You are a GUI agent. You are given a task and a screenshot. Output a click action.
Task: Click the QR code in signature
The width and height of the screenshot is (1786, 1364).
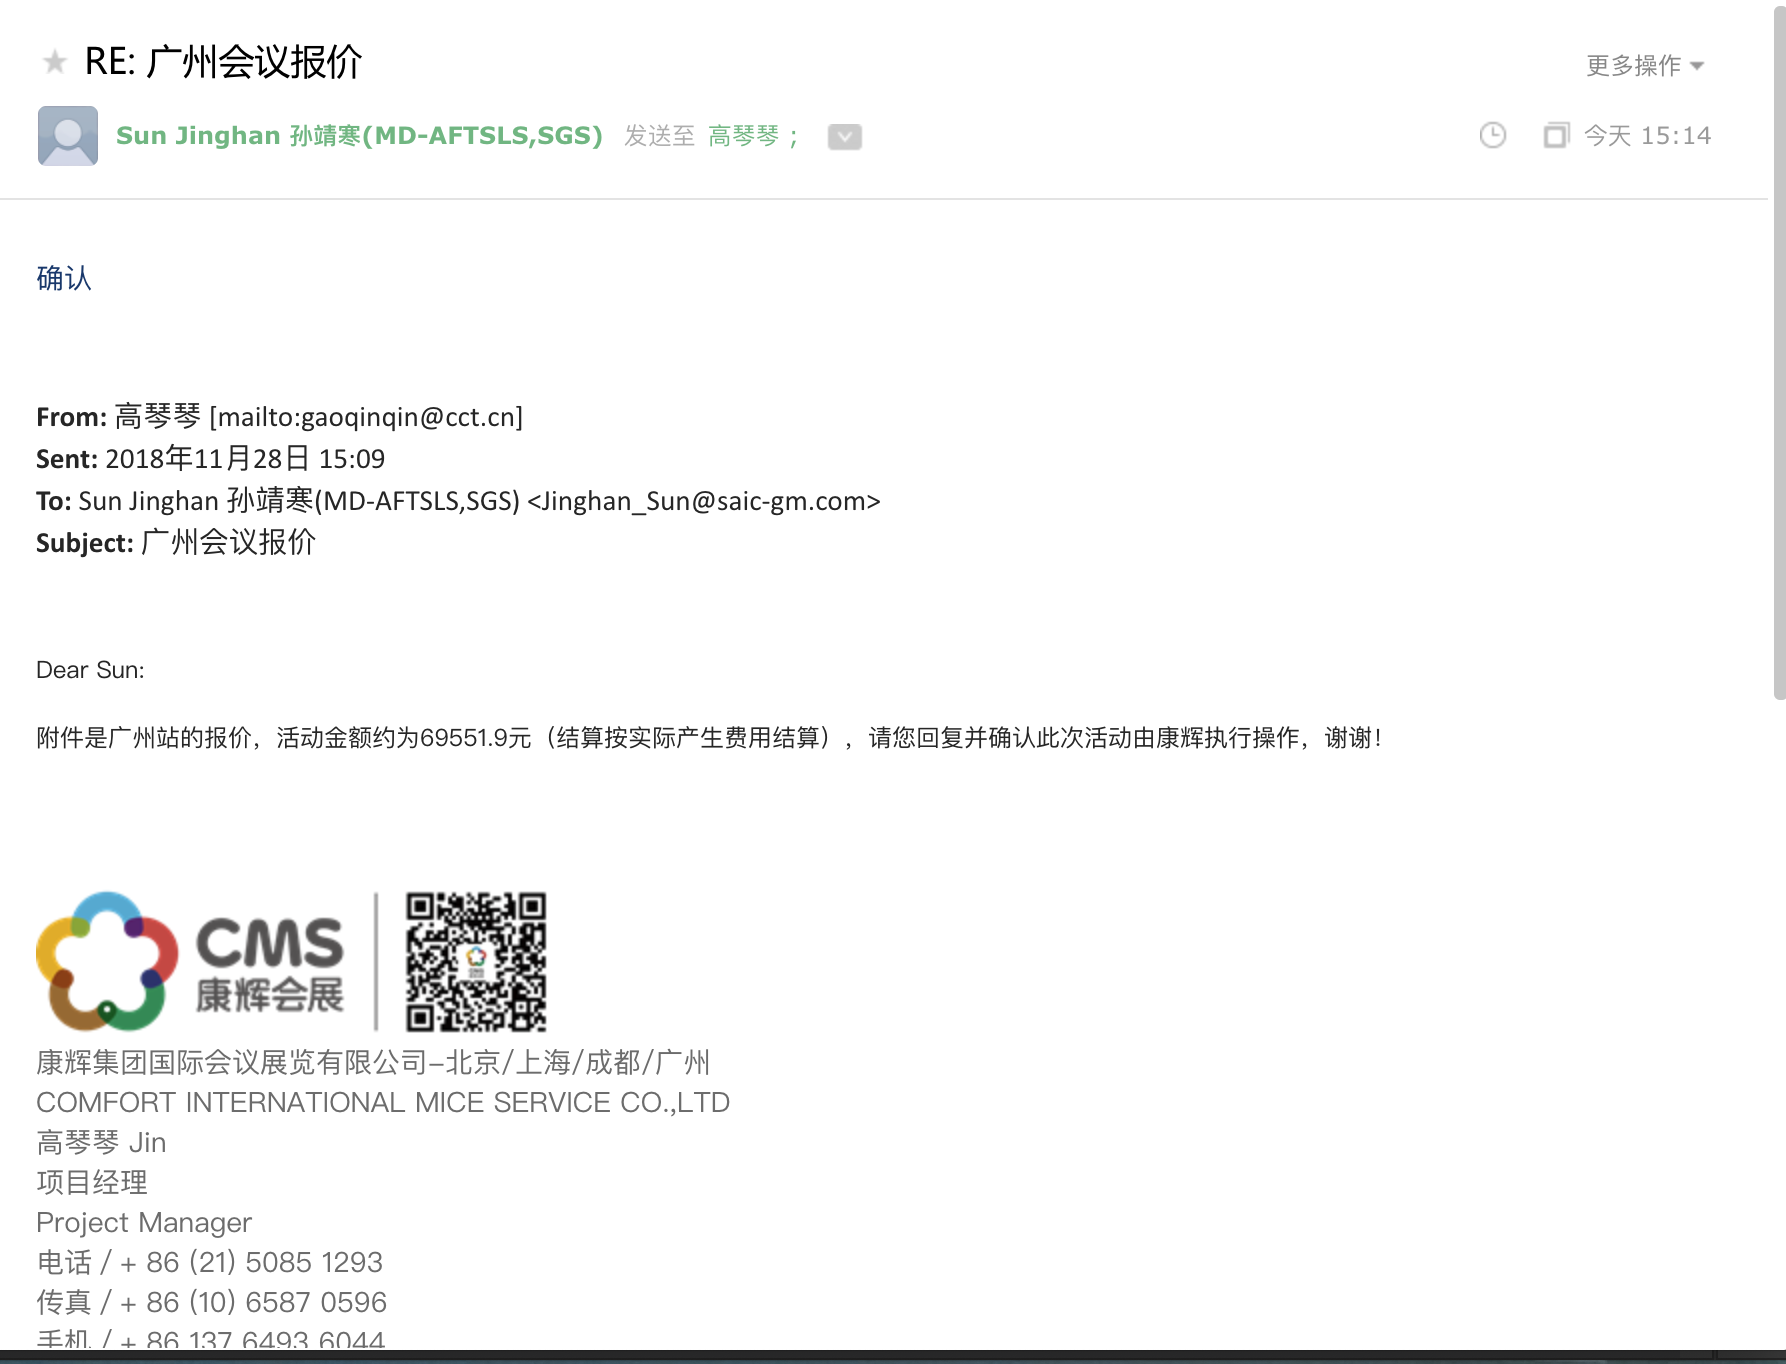pyautogui.click(x=476, y=961)
